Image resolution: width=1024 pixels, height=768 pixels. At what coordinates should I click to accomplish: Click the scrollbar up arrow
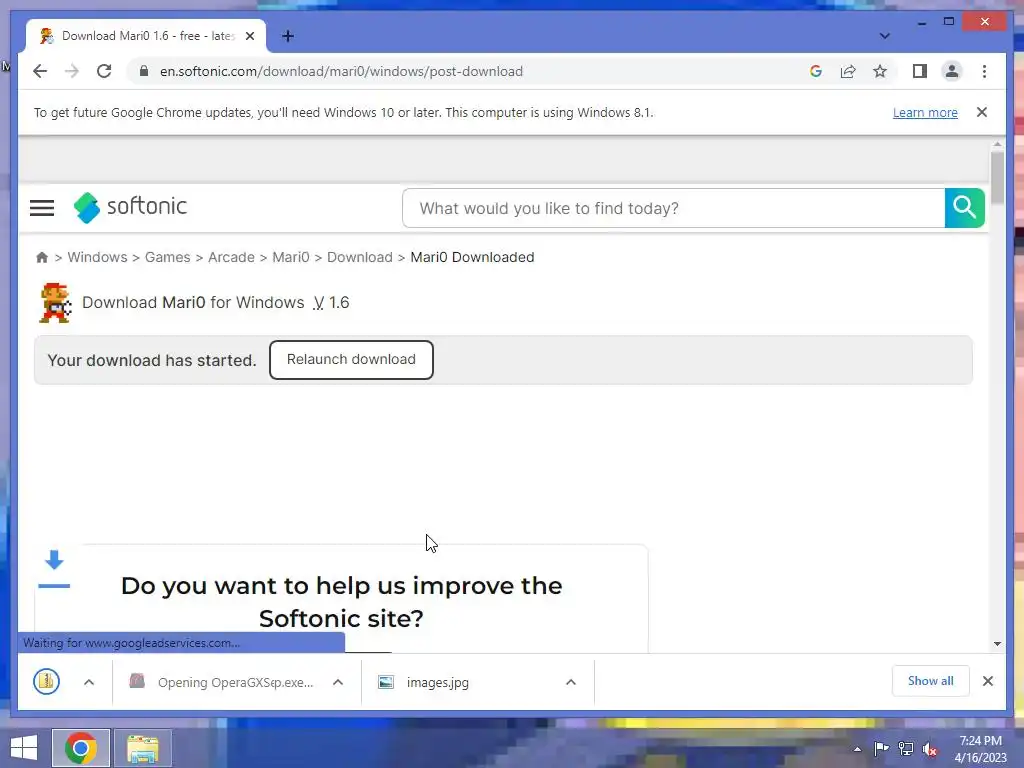(997, 144)
